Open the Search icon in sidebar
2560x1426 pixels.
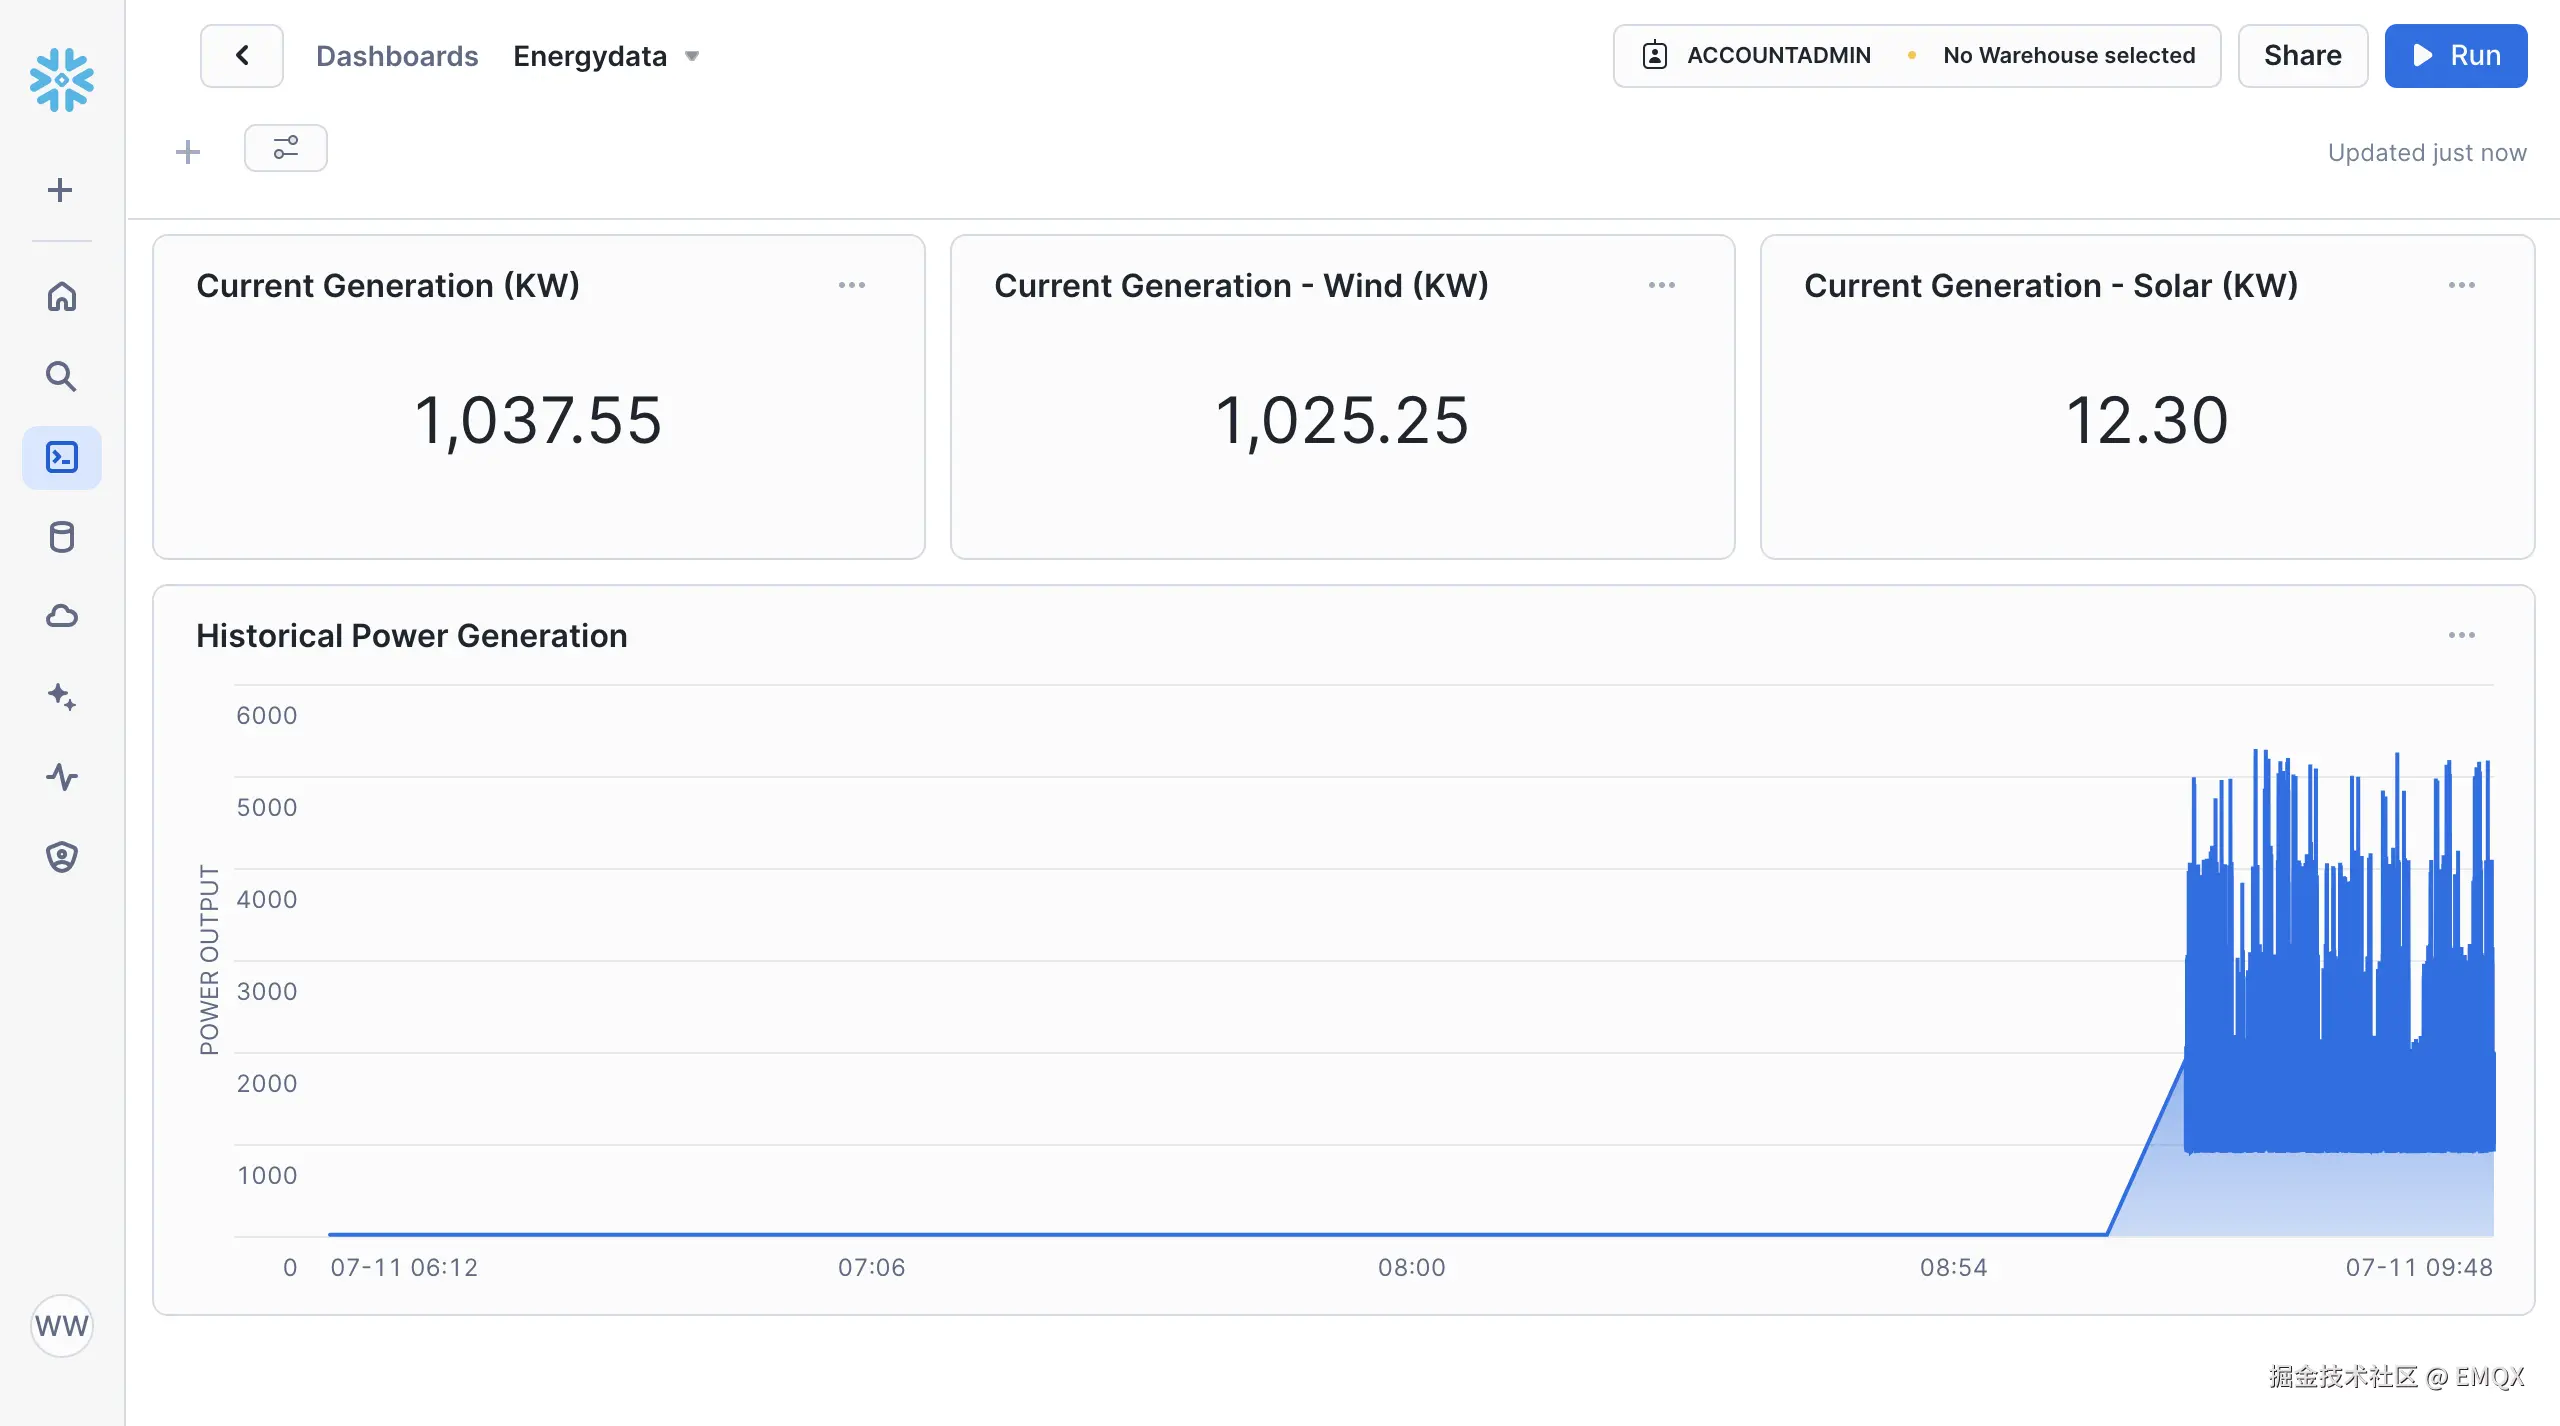click(x=62, y=377)
